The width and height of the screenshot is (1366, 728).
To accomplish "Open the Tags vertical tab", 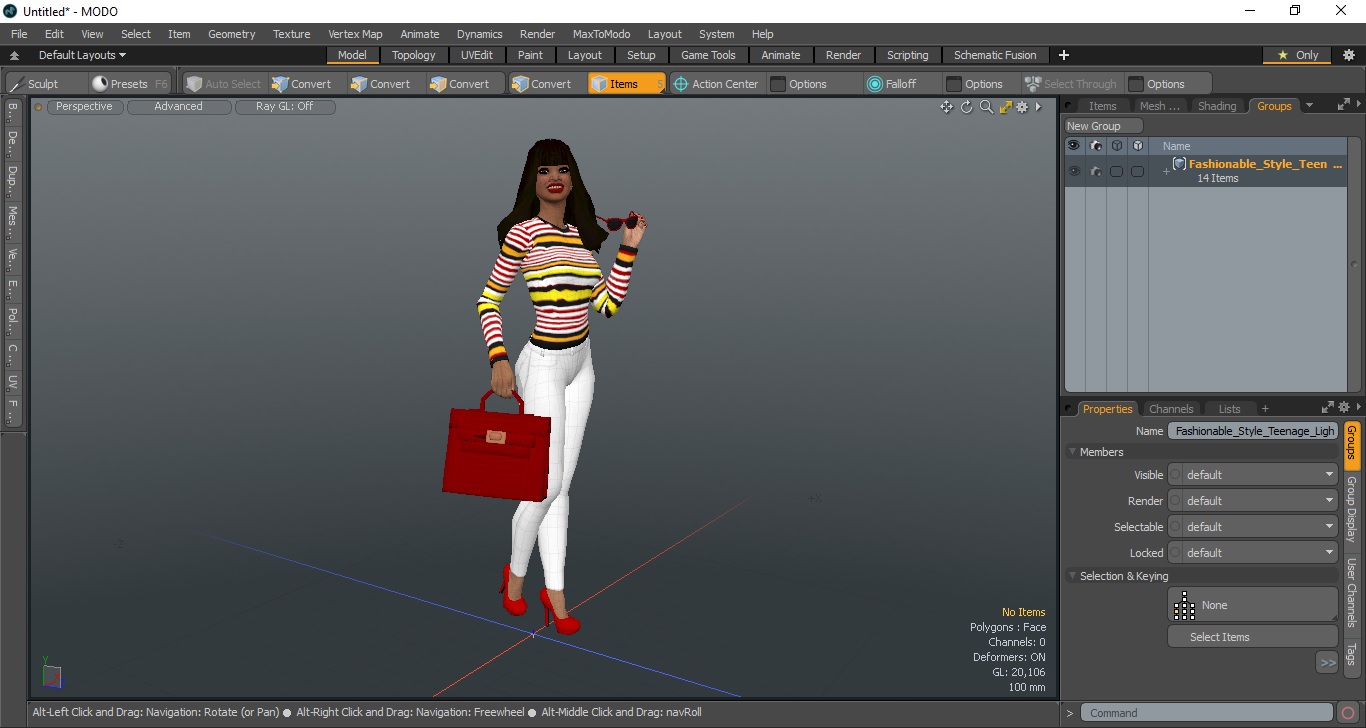I will [1351, 655].
